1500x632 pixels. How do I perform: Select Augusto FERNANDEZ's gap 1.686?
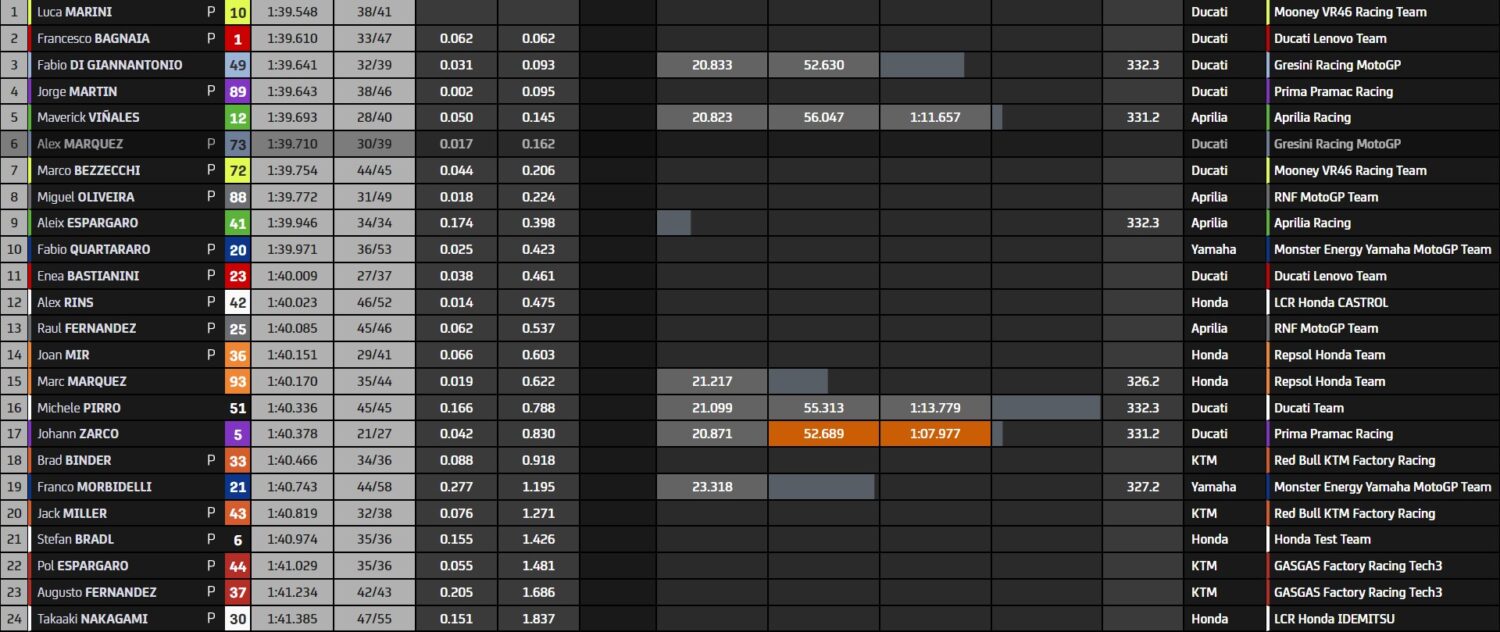click(538, 592)
